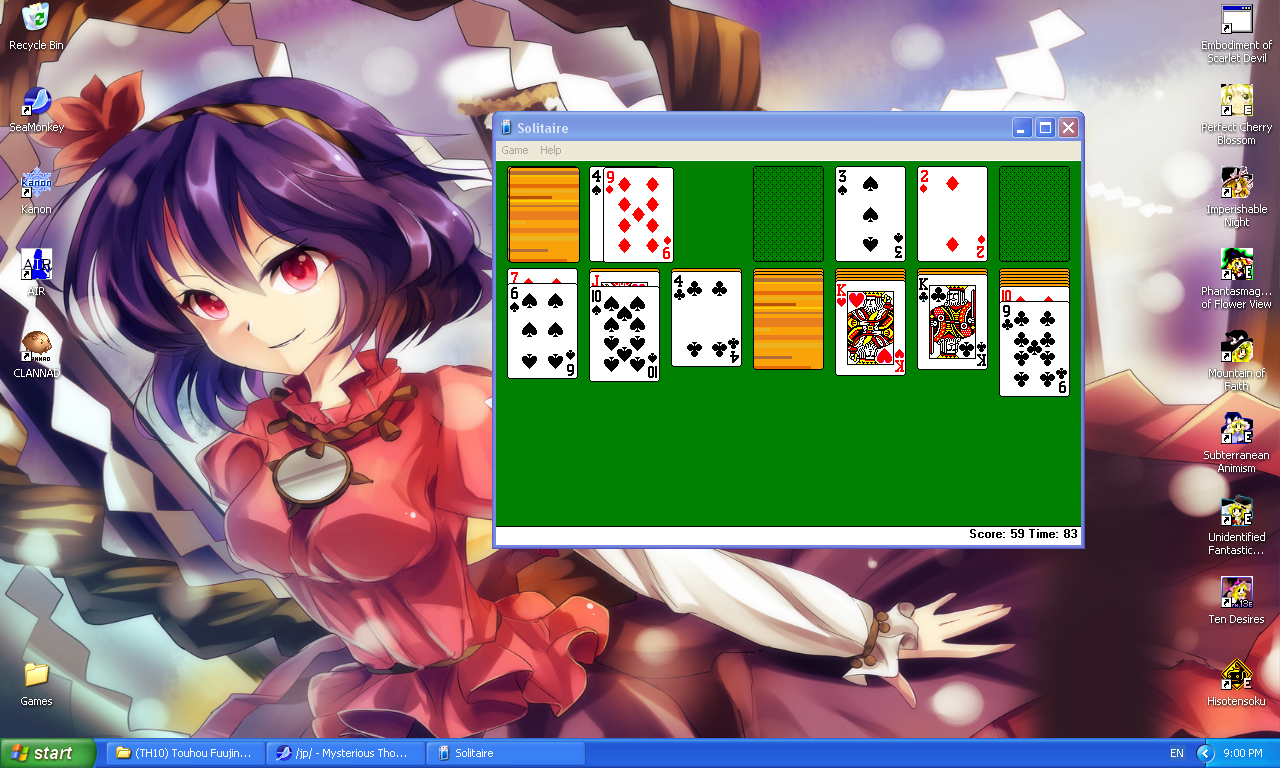Select the 9 of clubs tableau card
The image size is (1280, 768).
pyautogui.click(x=1034, y=349)
